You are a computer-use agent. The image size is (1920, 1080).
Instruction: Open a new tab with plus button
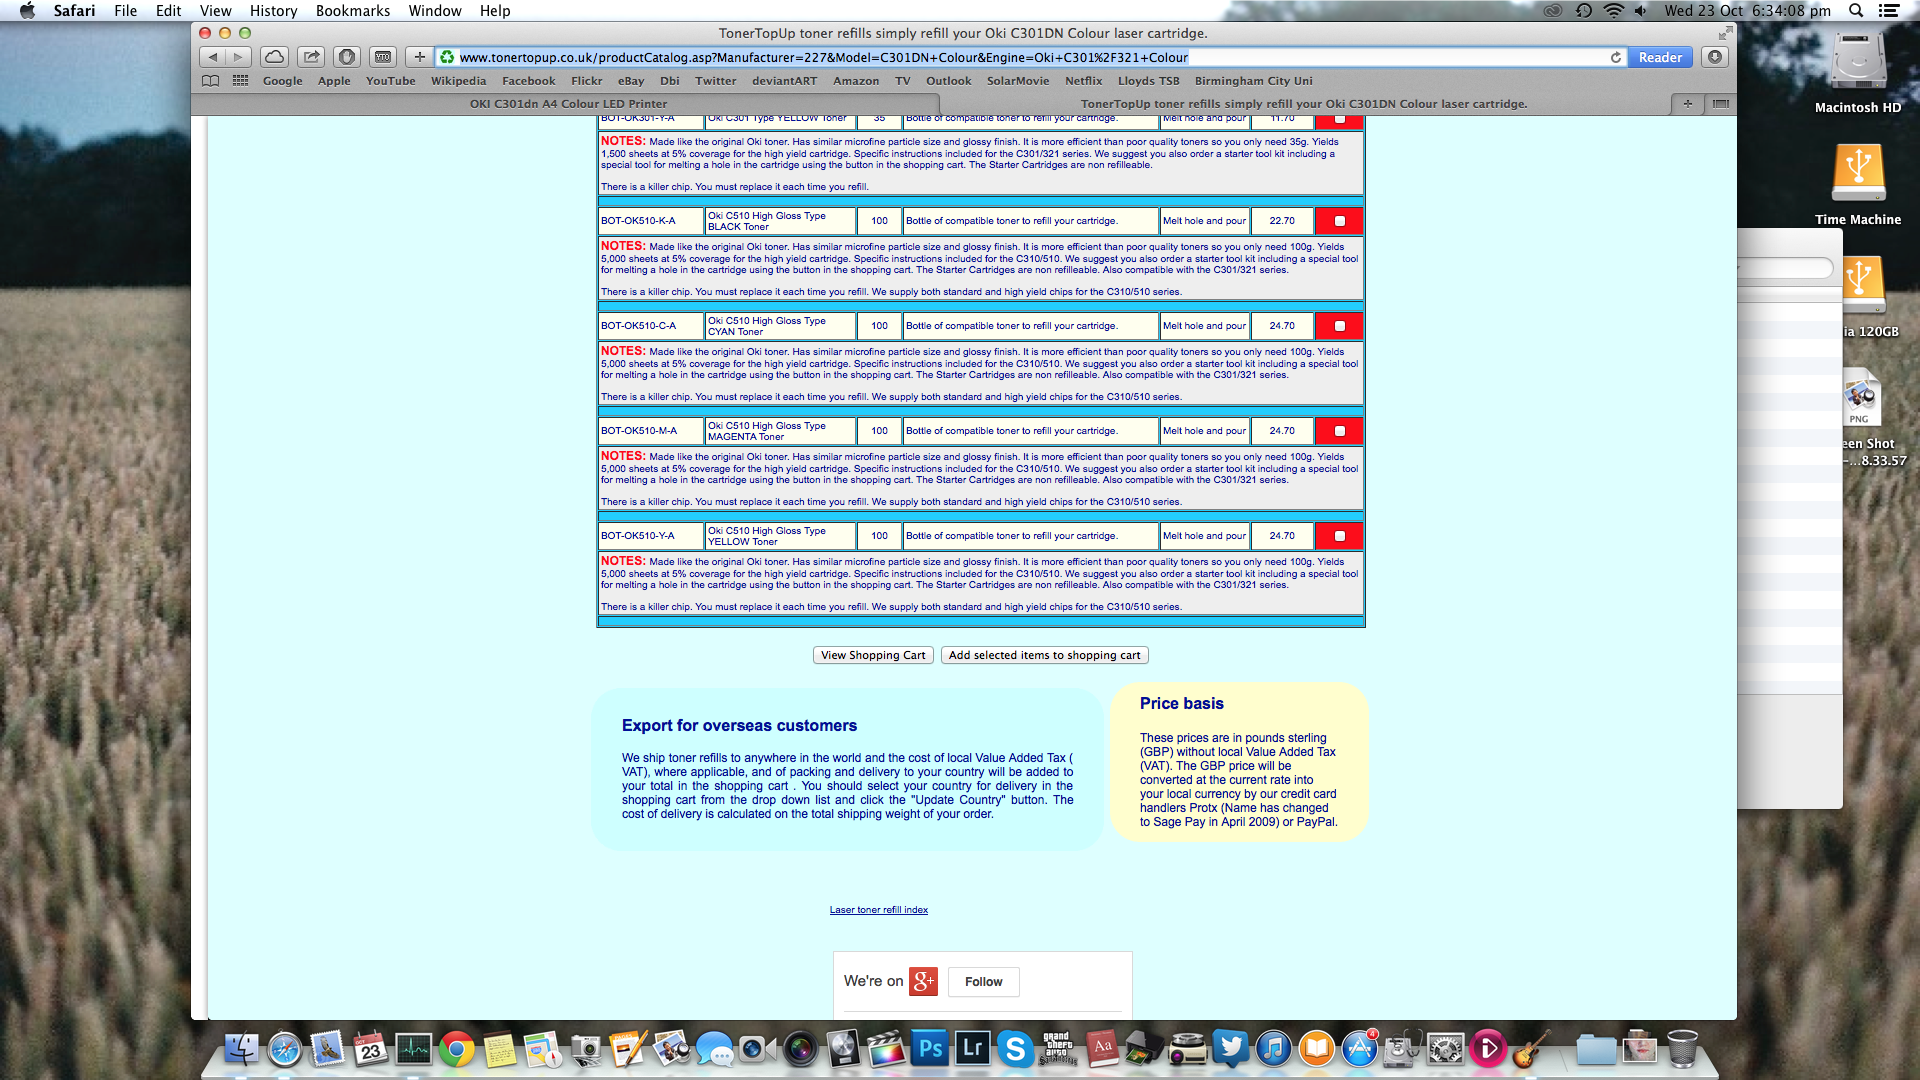pyautogui.click(x=1687, y=104)
